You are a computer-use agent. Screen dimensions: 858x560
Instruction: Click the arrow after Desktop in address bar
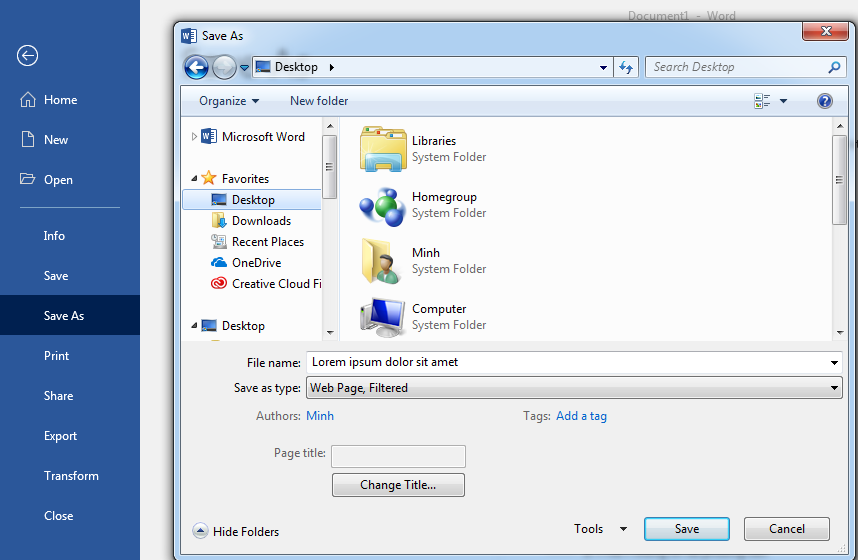[x=332, y=67]
